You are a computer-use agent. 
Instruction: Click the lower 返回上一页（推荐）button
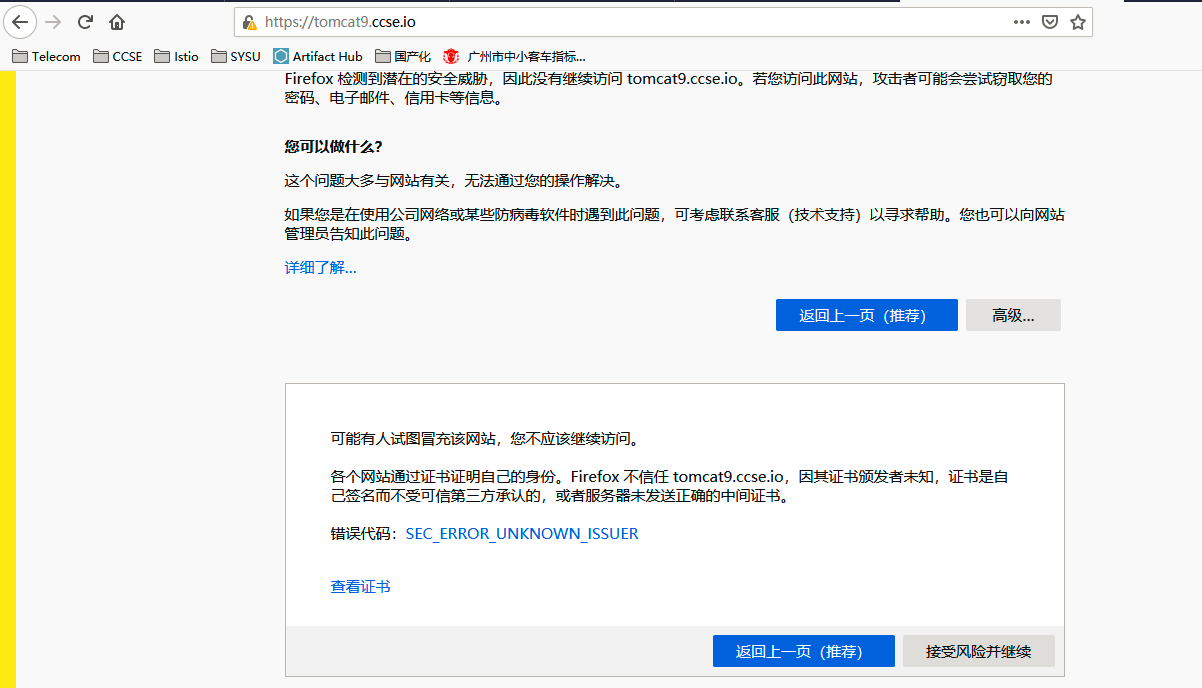pos(803,651)
